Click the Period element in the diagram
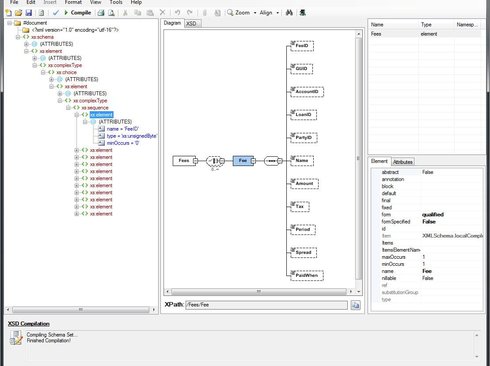Viewport: 490px width, 366px height. (x=303, y=230)
